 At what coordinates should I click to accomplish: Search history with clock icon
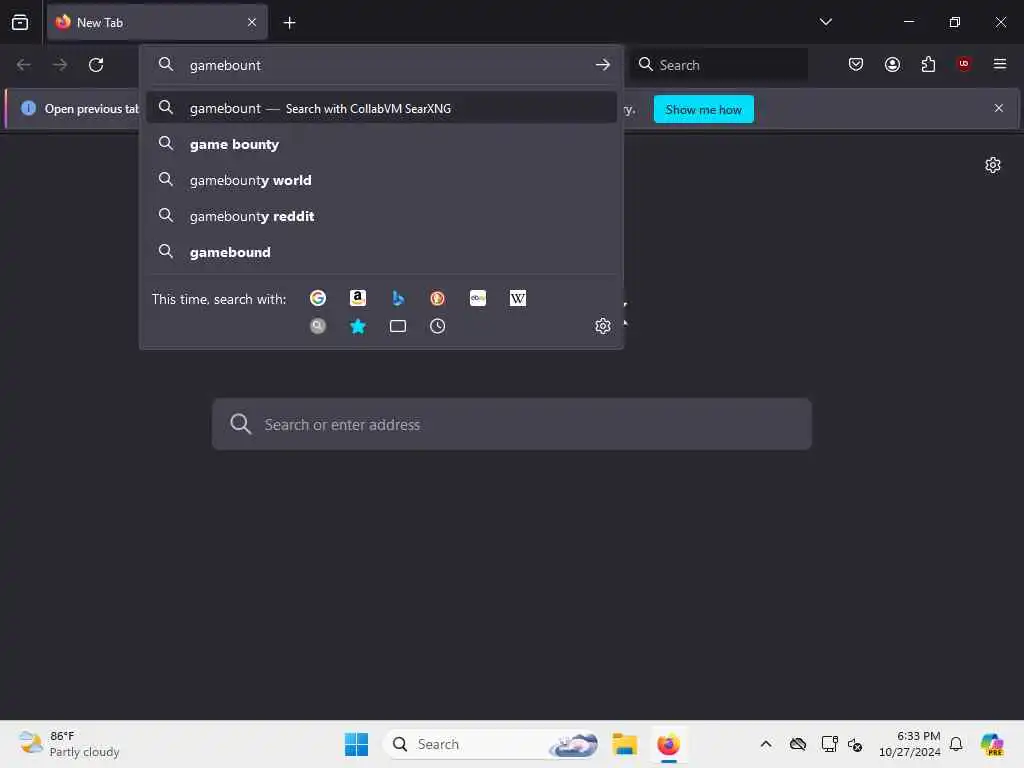tap(438, 326)
